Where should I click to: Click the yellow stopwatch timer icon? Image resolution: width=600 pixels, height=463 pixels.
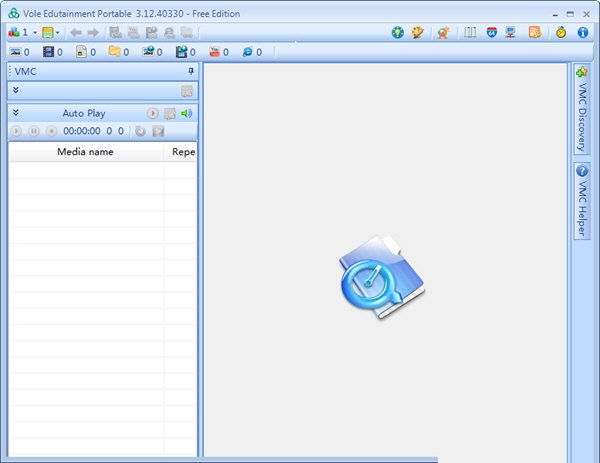click(561, 33)
